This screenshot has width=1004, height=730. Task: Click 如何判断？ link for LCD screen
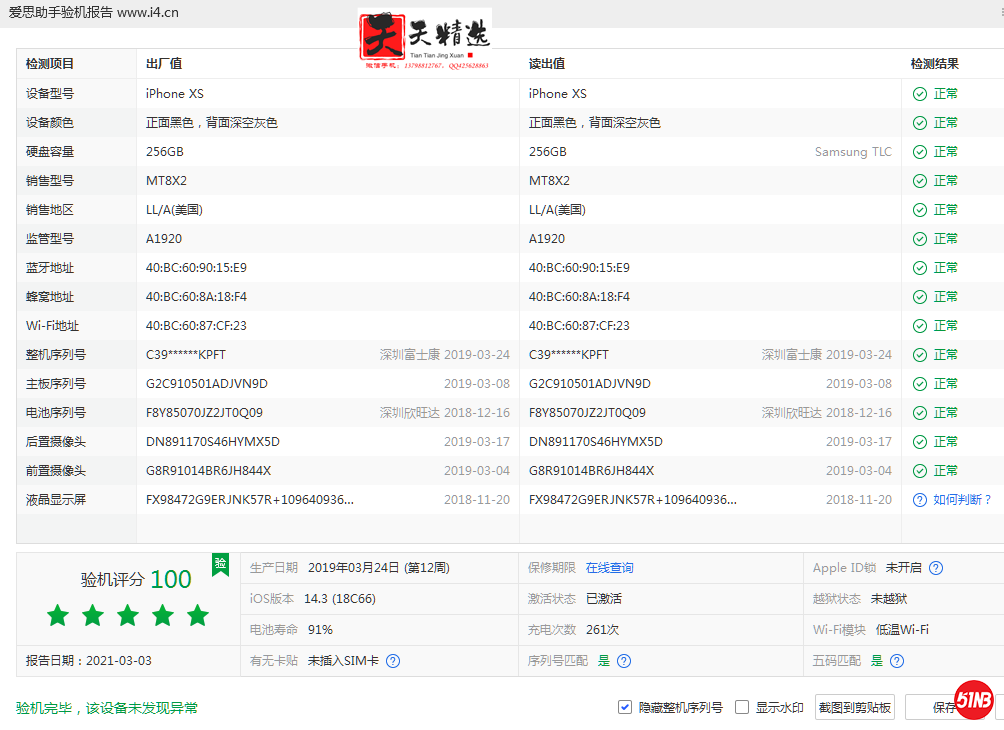click(x=962, y=500)
